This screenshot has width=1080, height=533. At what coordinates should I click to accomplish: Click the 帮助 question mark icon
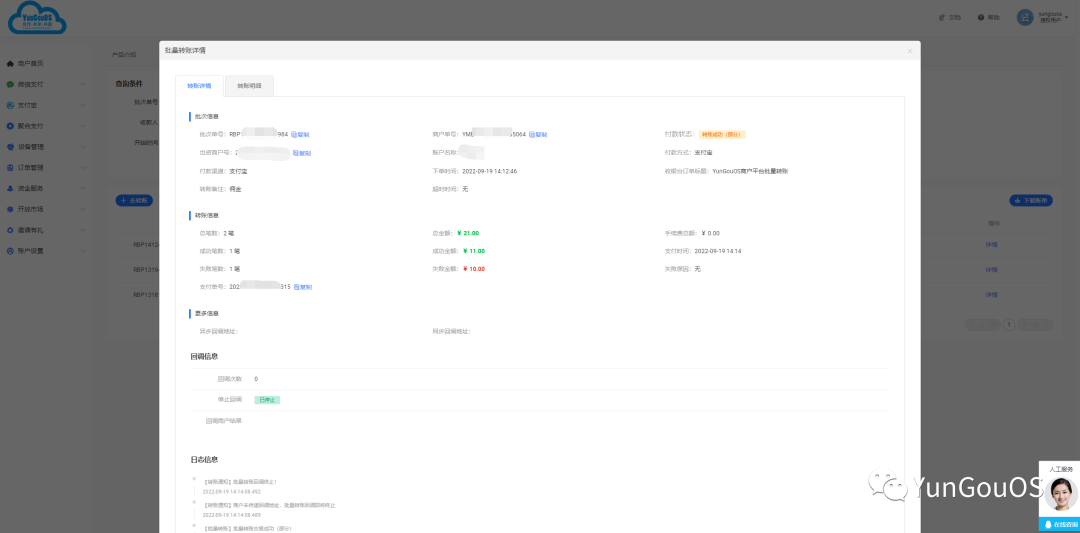coord(981,17)
